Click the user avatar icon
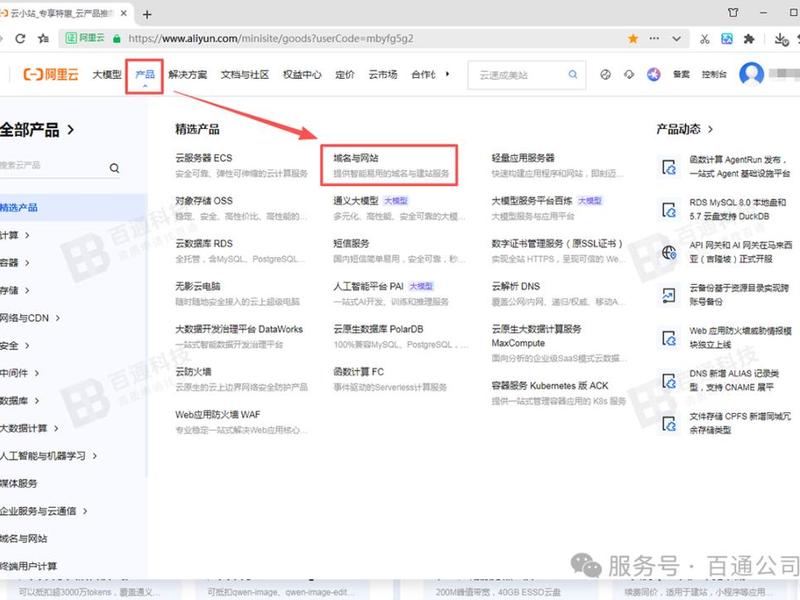Image resolution: width=800 pixels, height=600 pixels. click(x=751, y=74)
